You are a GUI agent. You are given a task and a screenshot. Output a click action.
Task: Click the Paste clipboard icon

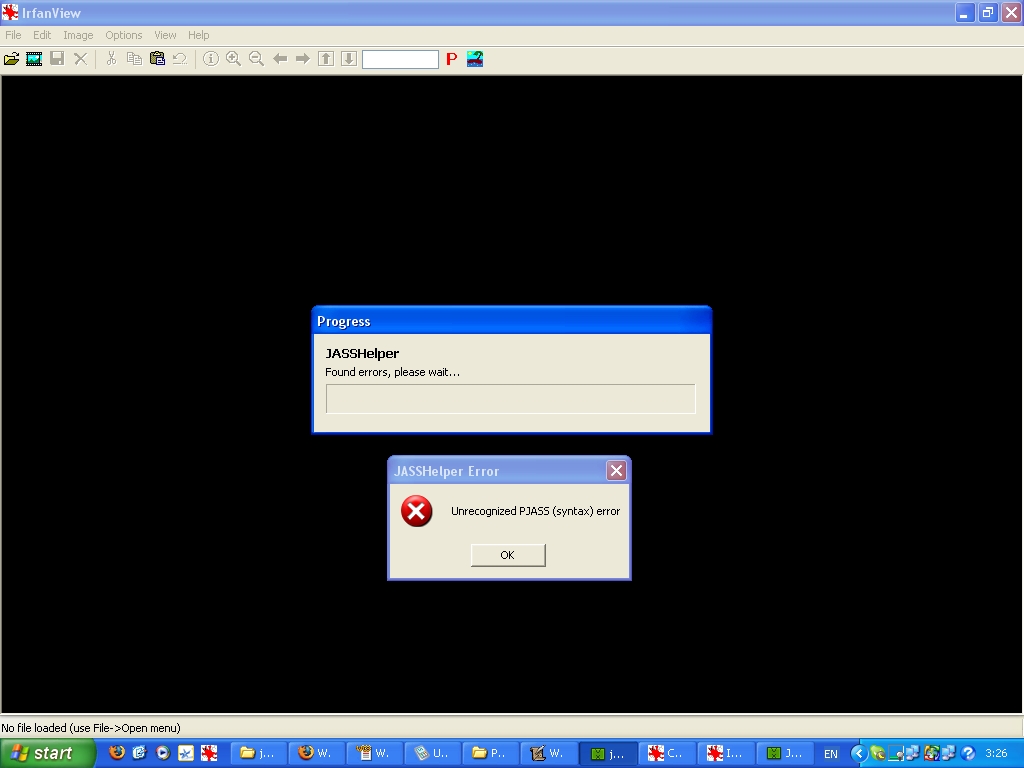157,59
